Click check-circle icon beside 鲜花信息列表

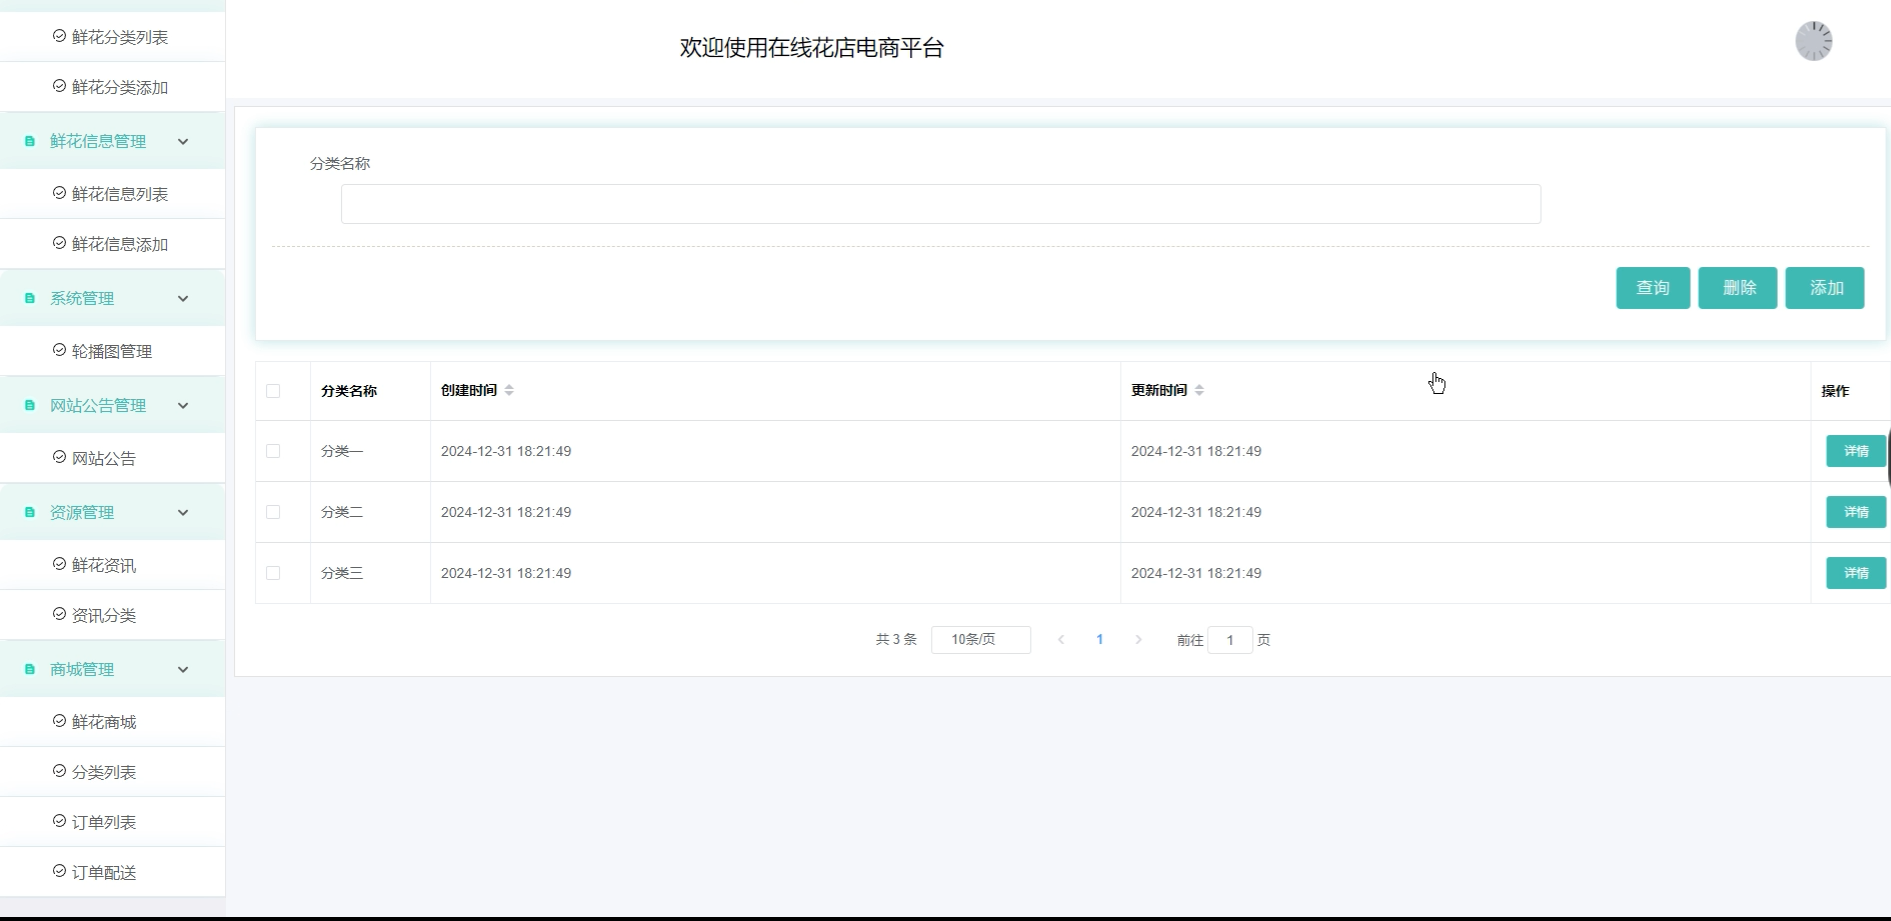click(59, 193)
